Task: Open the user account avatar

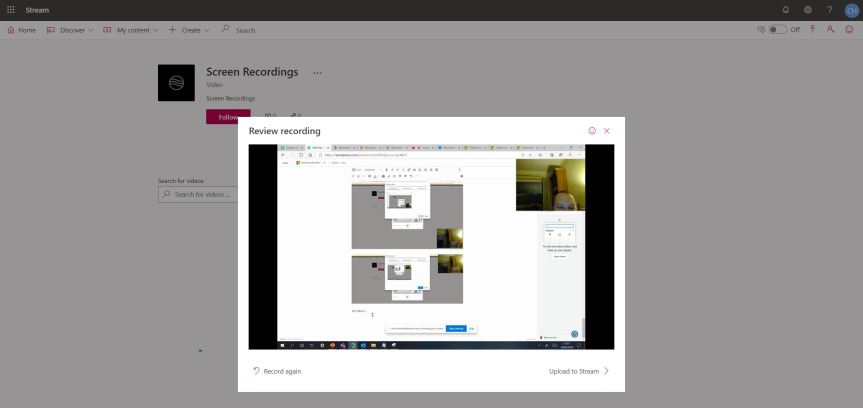Action: coord(851,10)
